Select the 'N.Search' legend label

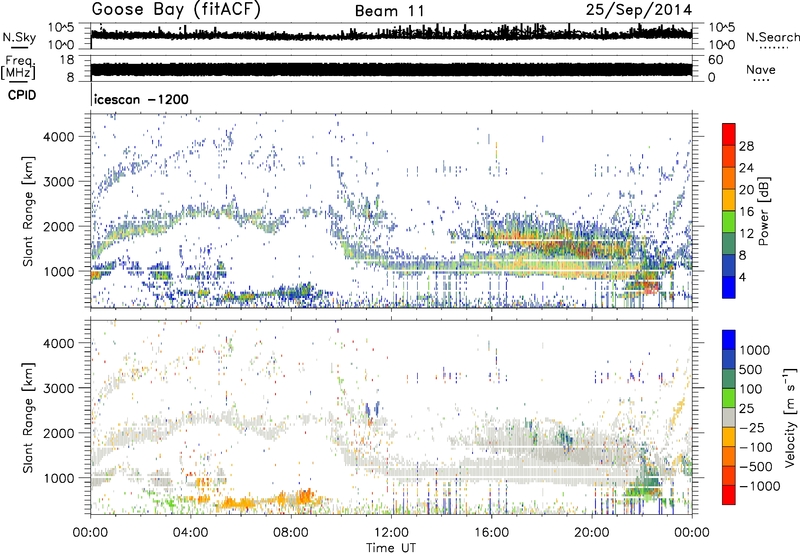pyautogui.click(x=772, y=37)
